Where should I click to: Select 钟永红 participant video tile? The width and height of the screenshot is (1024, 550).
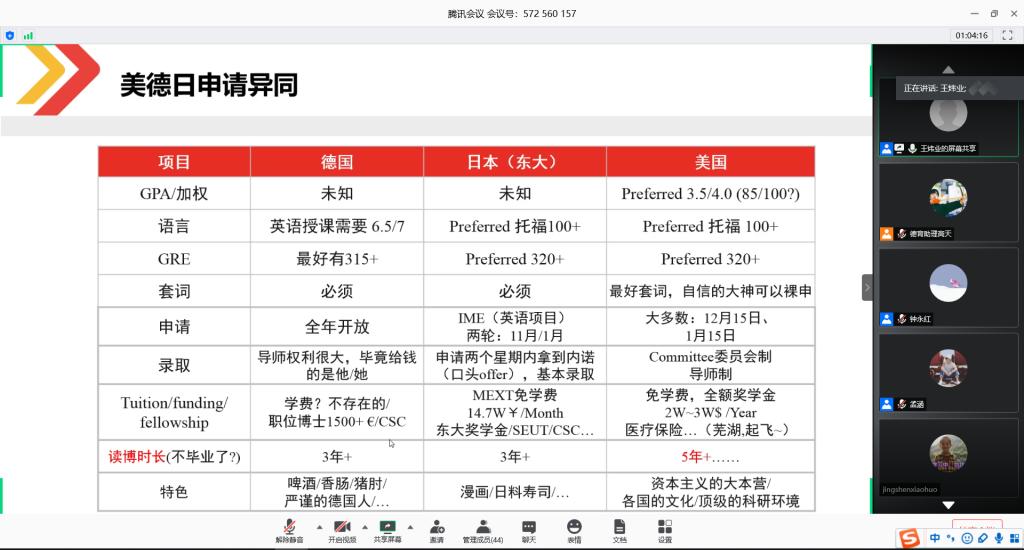click(947, 287)
